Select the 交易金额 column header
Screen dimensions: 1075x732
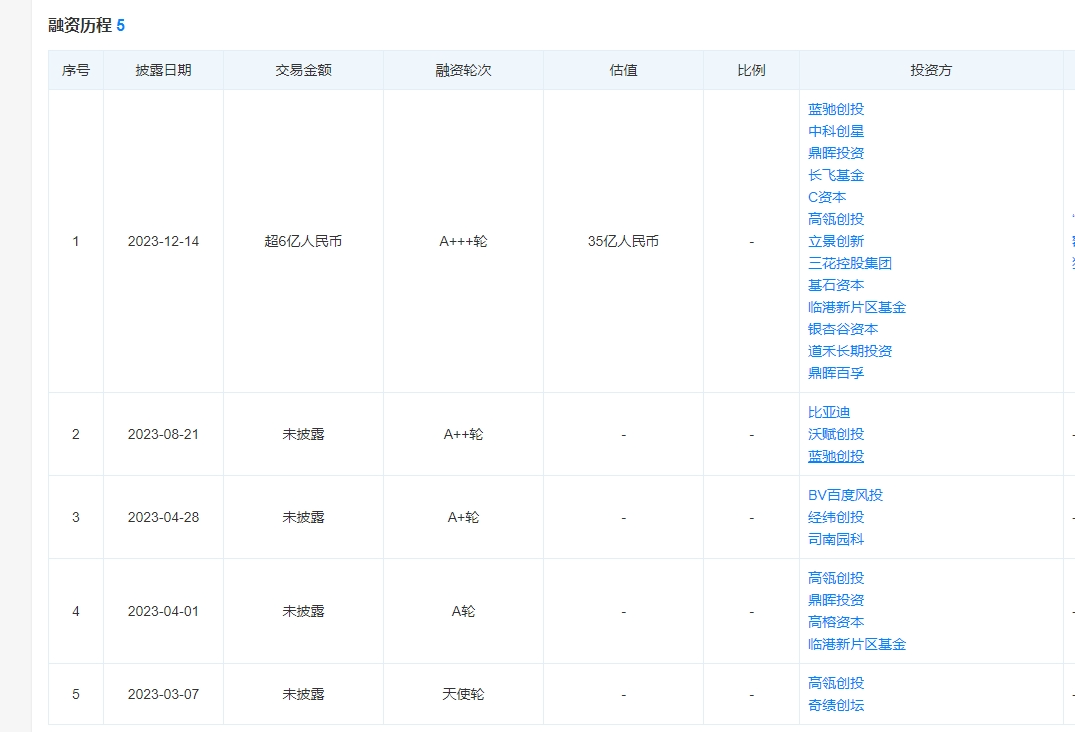[303, 70]
